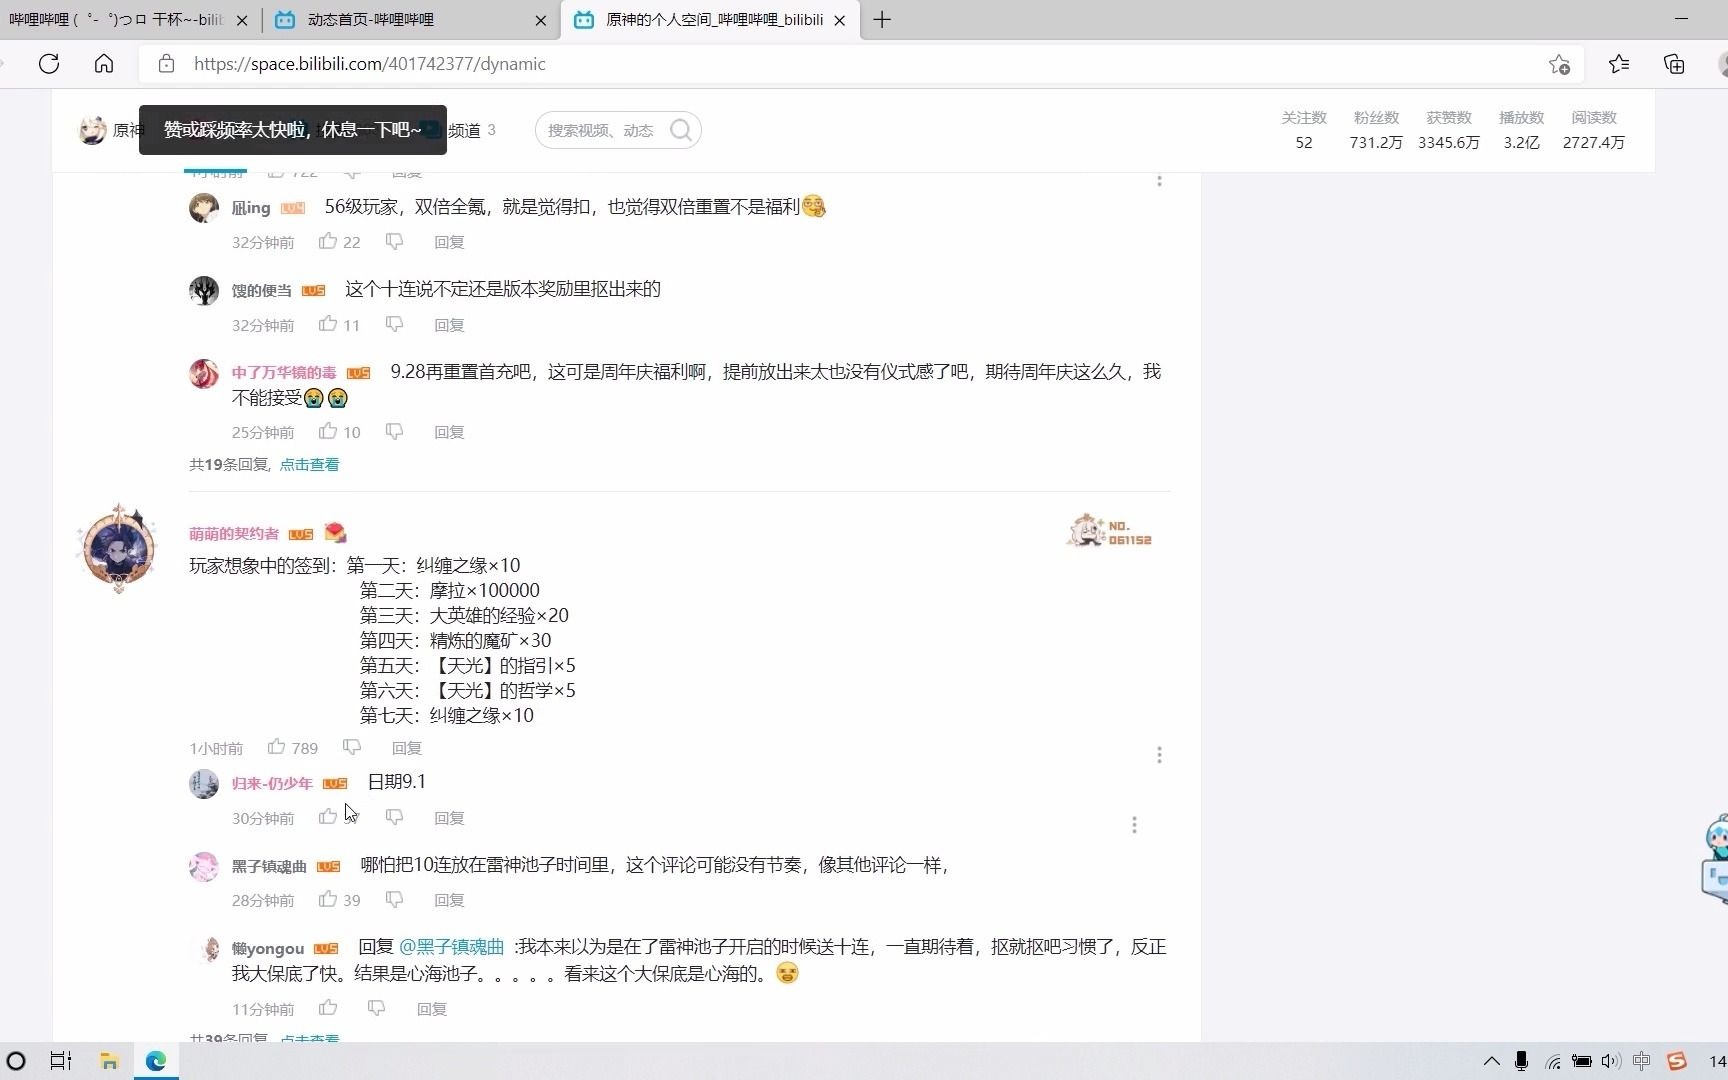The width and height of the screenshot is (1728, 1080).
Task: Open browser collections
Action: pyautogui.click(x=1674, y=64)
